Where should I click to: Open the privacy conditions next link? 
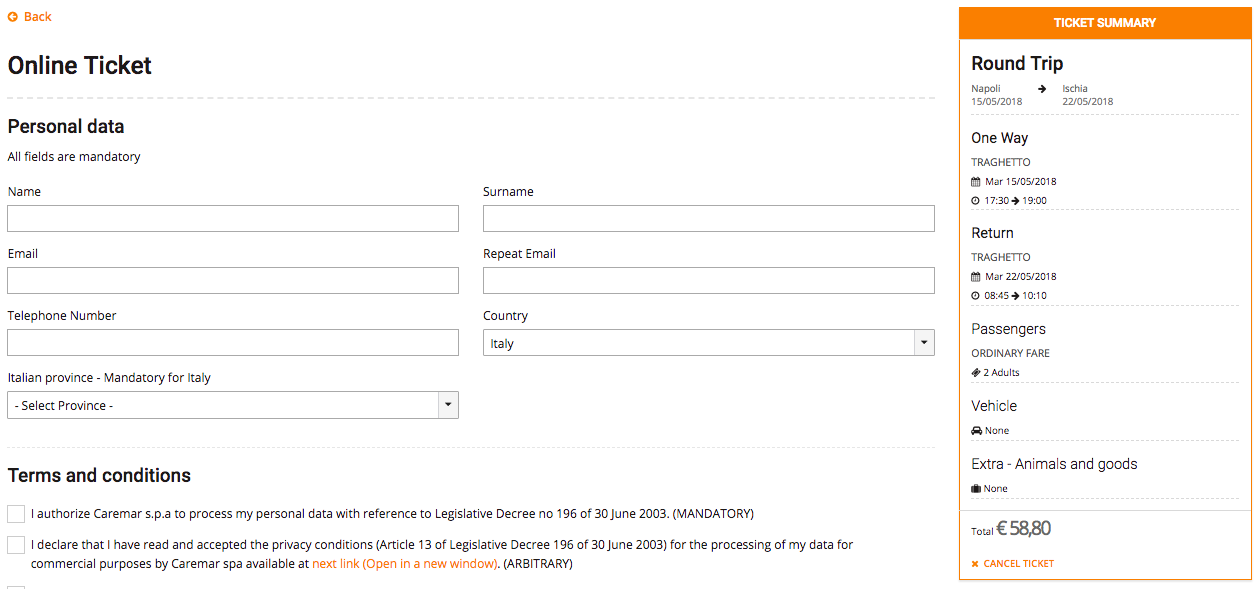pyautogui.click(x=404, y=564)
